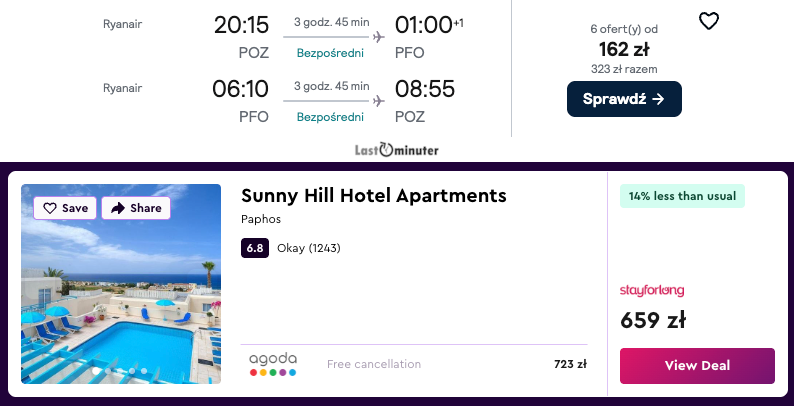The width and height of the screenshot is (794, 406).
Task: Open the Lastminuter logo
Action: coord(397,150)
